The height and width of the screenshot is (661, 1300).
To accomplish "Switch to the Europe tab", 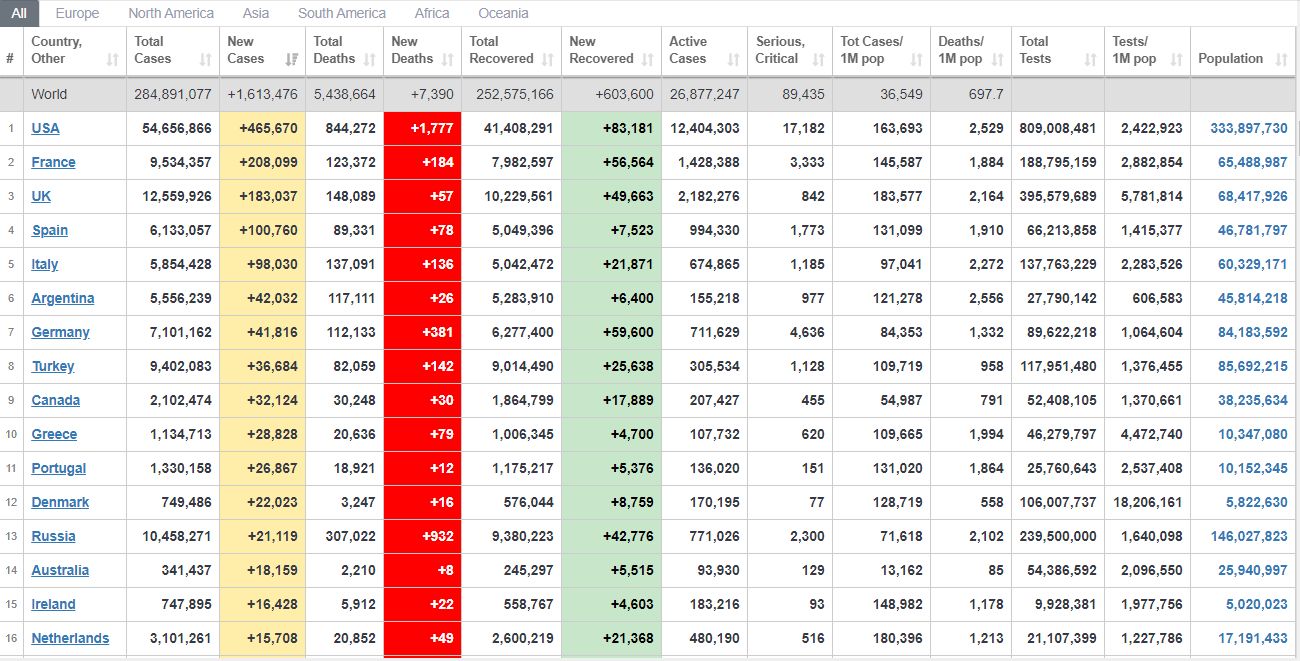I will pos(77,13).
